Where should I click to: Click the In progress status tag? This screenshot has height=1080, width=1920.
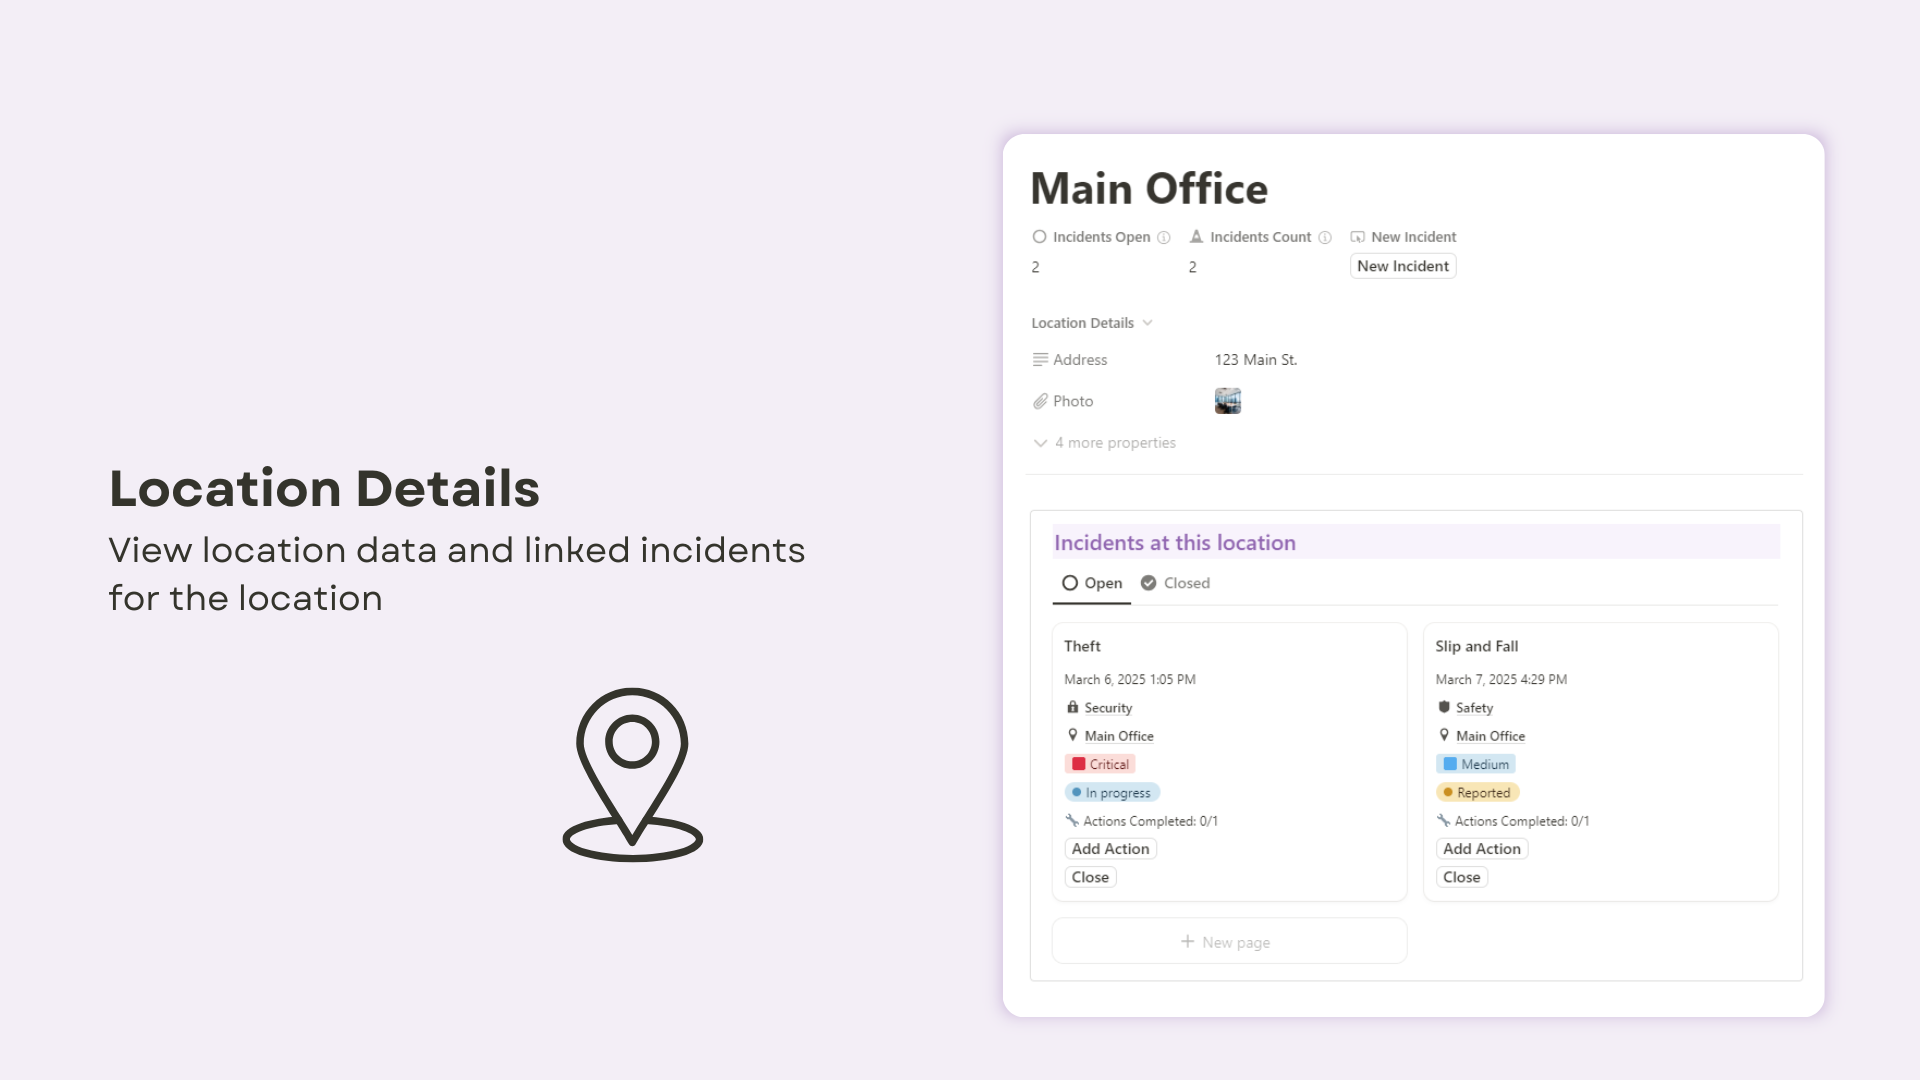1111,792
